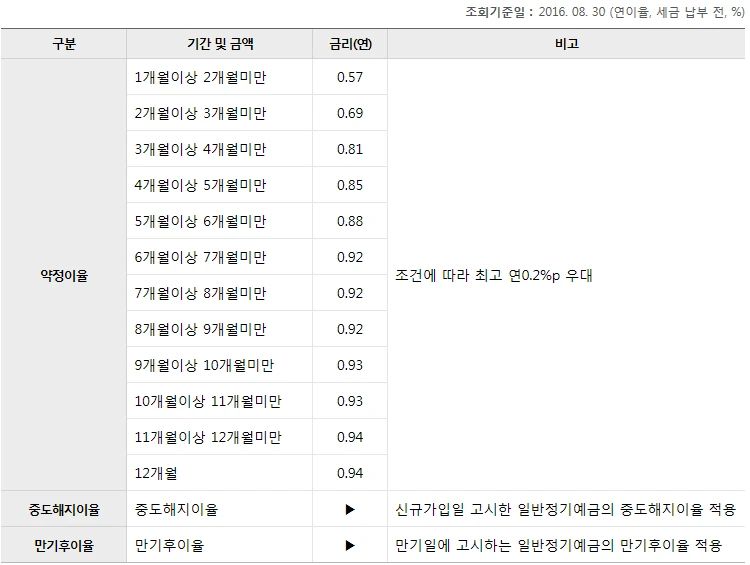This screenshot has height=565, width=750.
Task: Select the 0.81 rate value
Action: coord(350,149)
